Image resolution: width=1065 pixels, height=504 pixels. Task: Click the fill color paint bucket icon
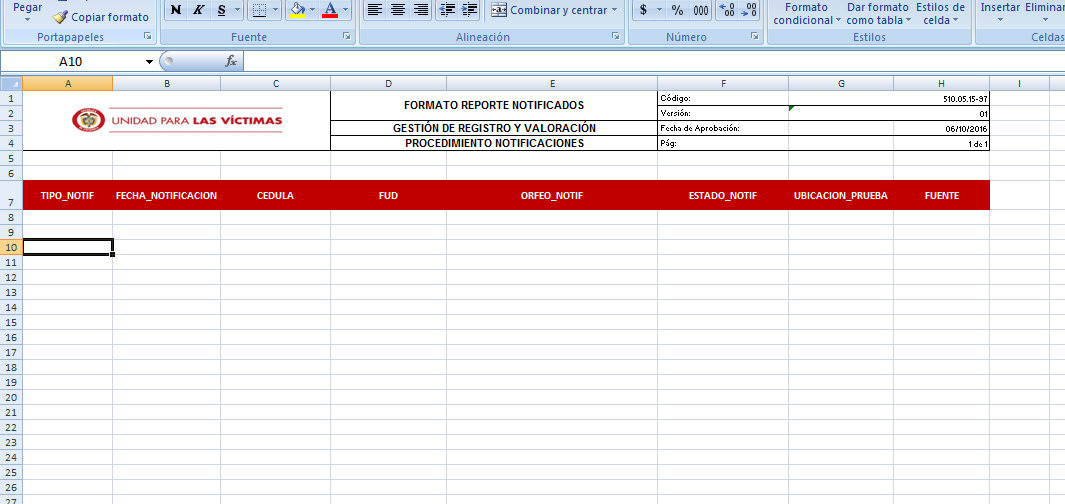tap(296, 10)
